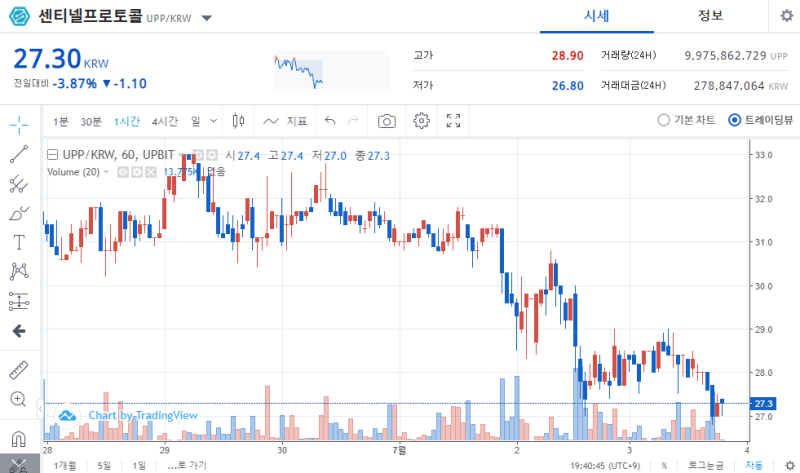Select the 1분 interval
The height and width of the screenshot is (473, 800).
61,121
